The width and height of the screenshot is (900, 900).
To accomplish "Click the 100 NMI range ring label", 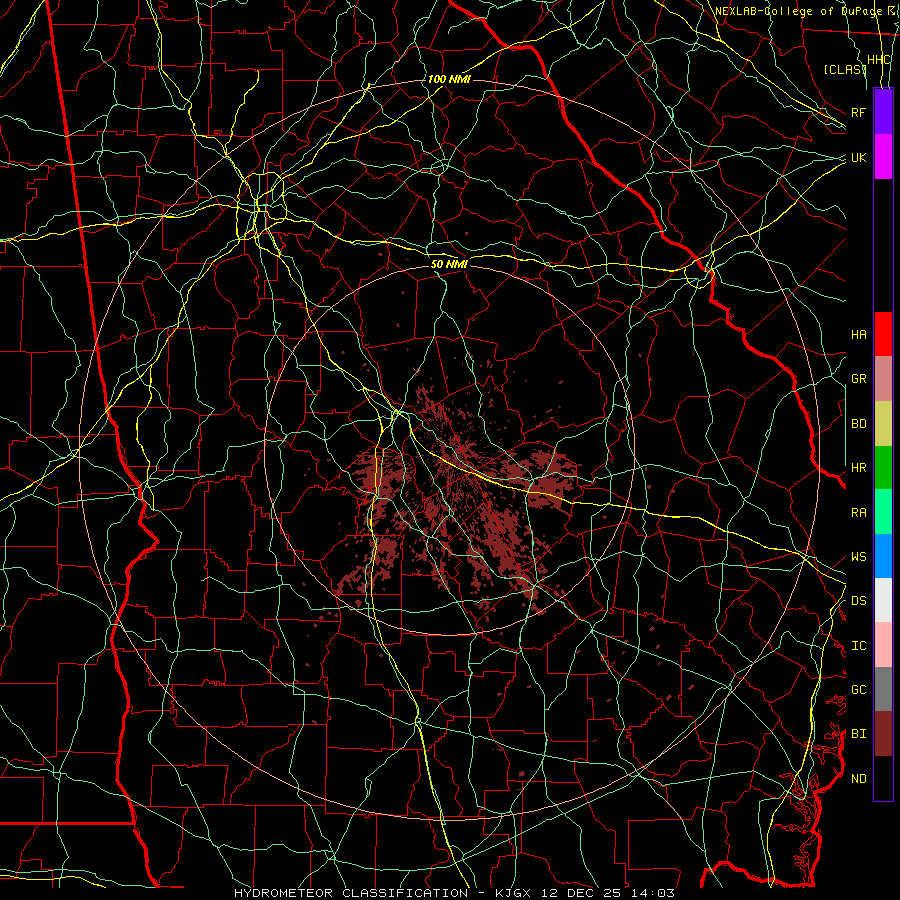I will click(x=449, y=79).
